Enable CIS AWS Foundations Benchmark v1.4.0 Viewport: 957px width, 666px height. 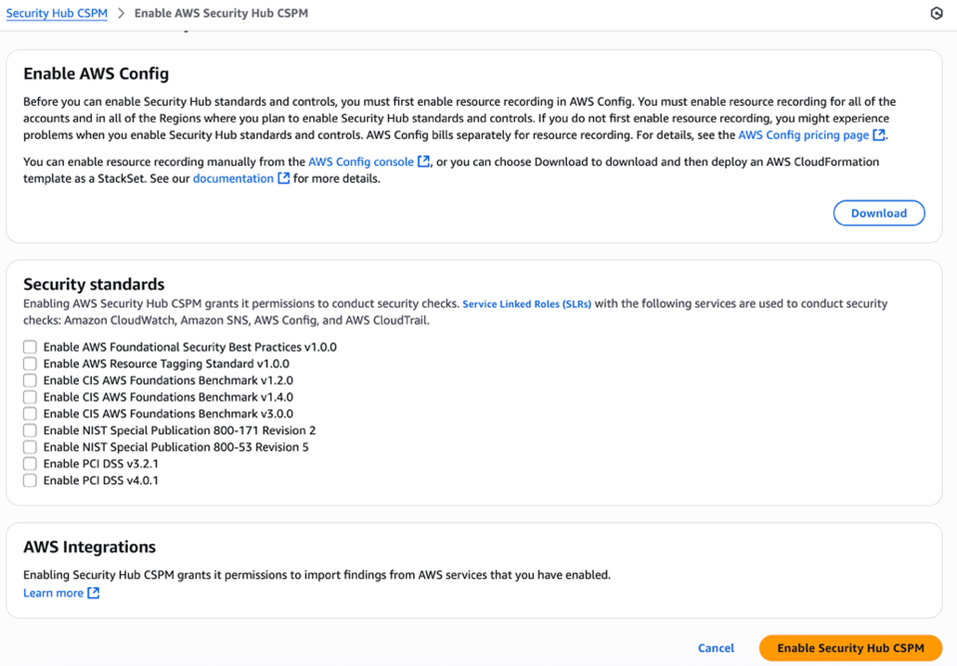pos(29,396)
